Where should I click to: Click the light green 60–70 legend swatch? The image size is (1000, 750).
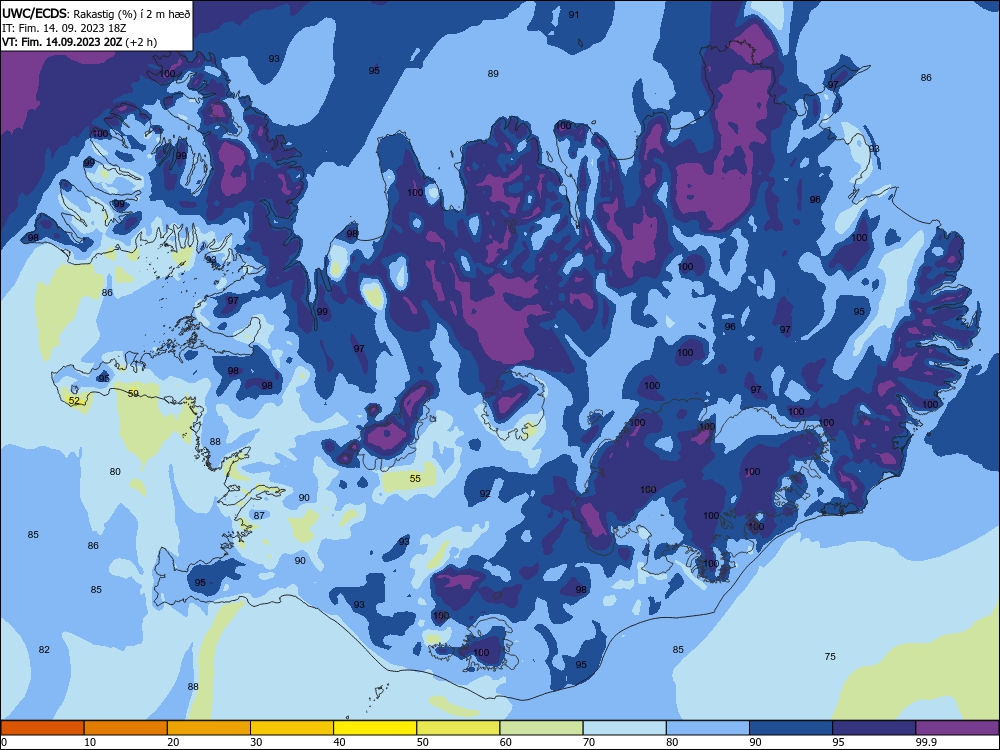pos(541,728)
